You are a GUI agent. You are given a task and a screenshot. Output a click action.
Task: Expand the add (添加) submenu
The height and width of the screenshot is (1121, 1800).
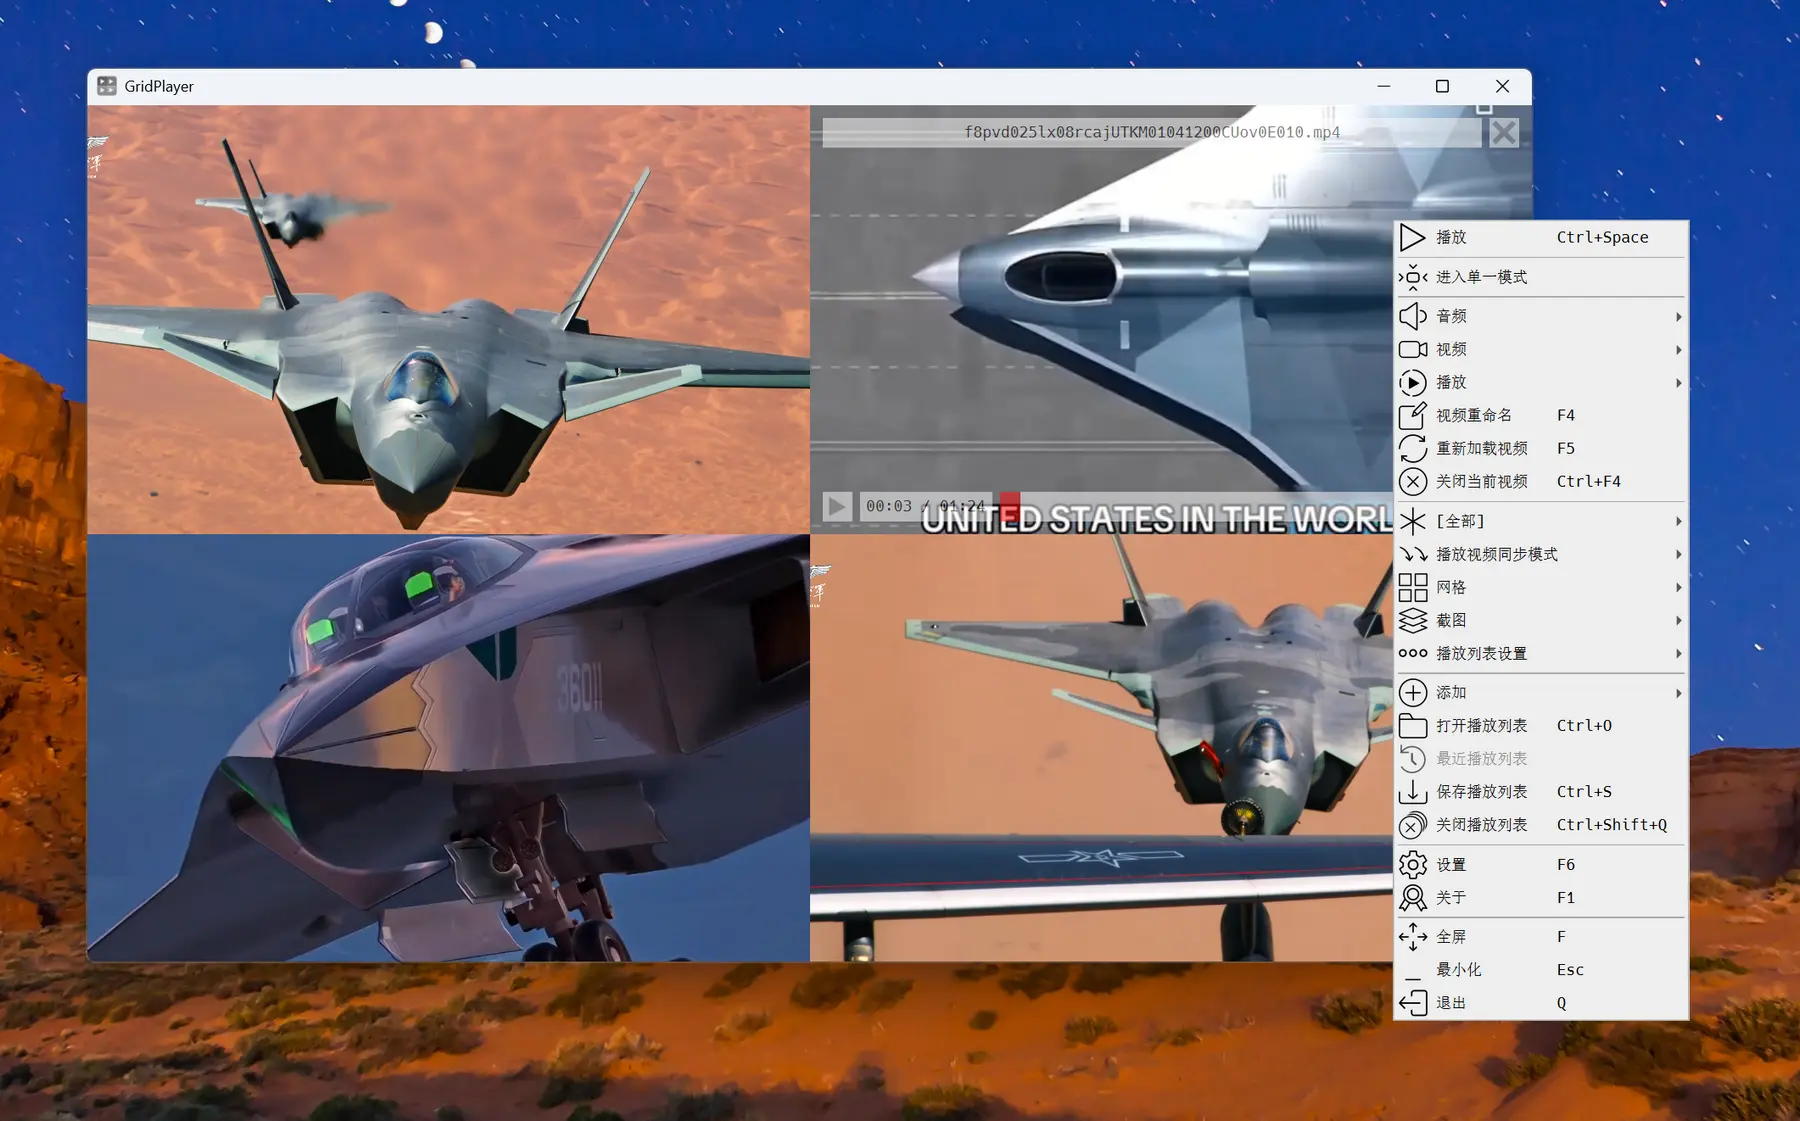tap(1540, 693)
